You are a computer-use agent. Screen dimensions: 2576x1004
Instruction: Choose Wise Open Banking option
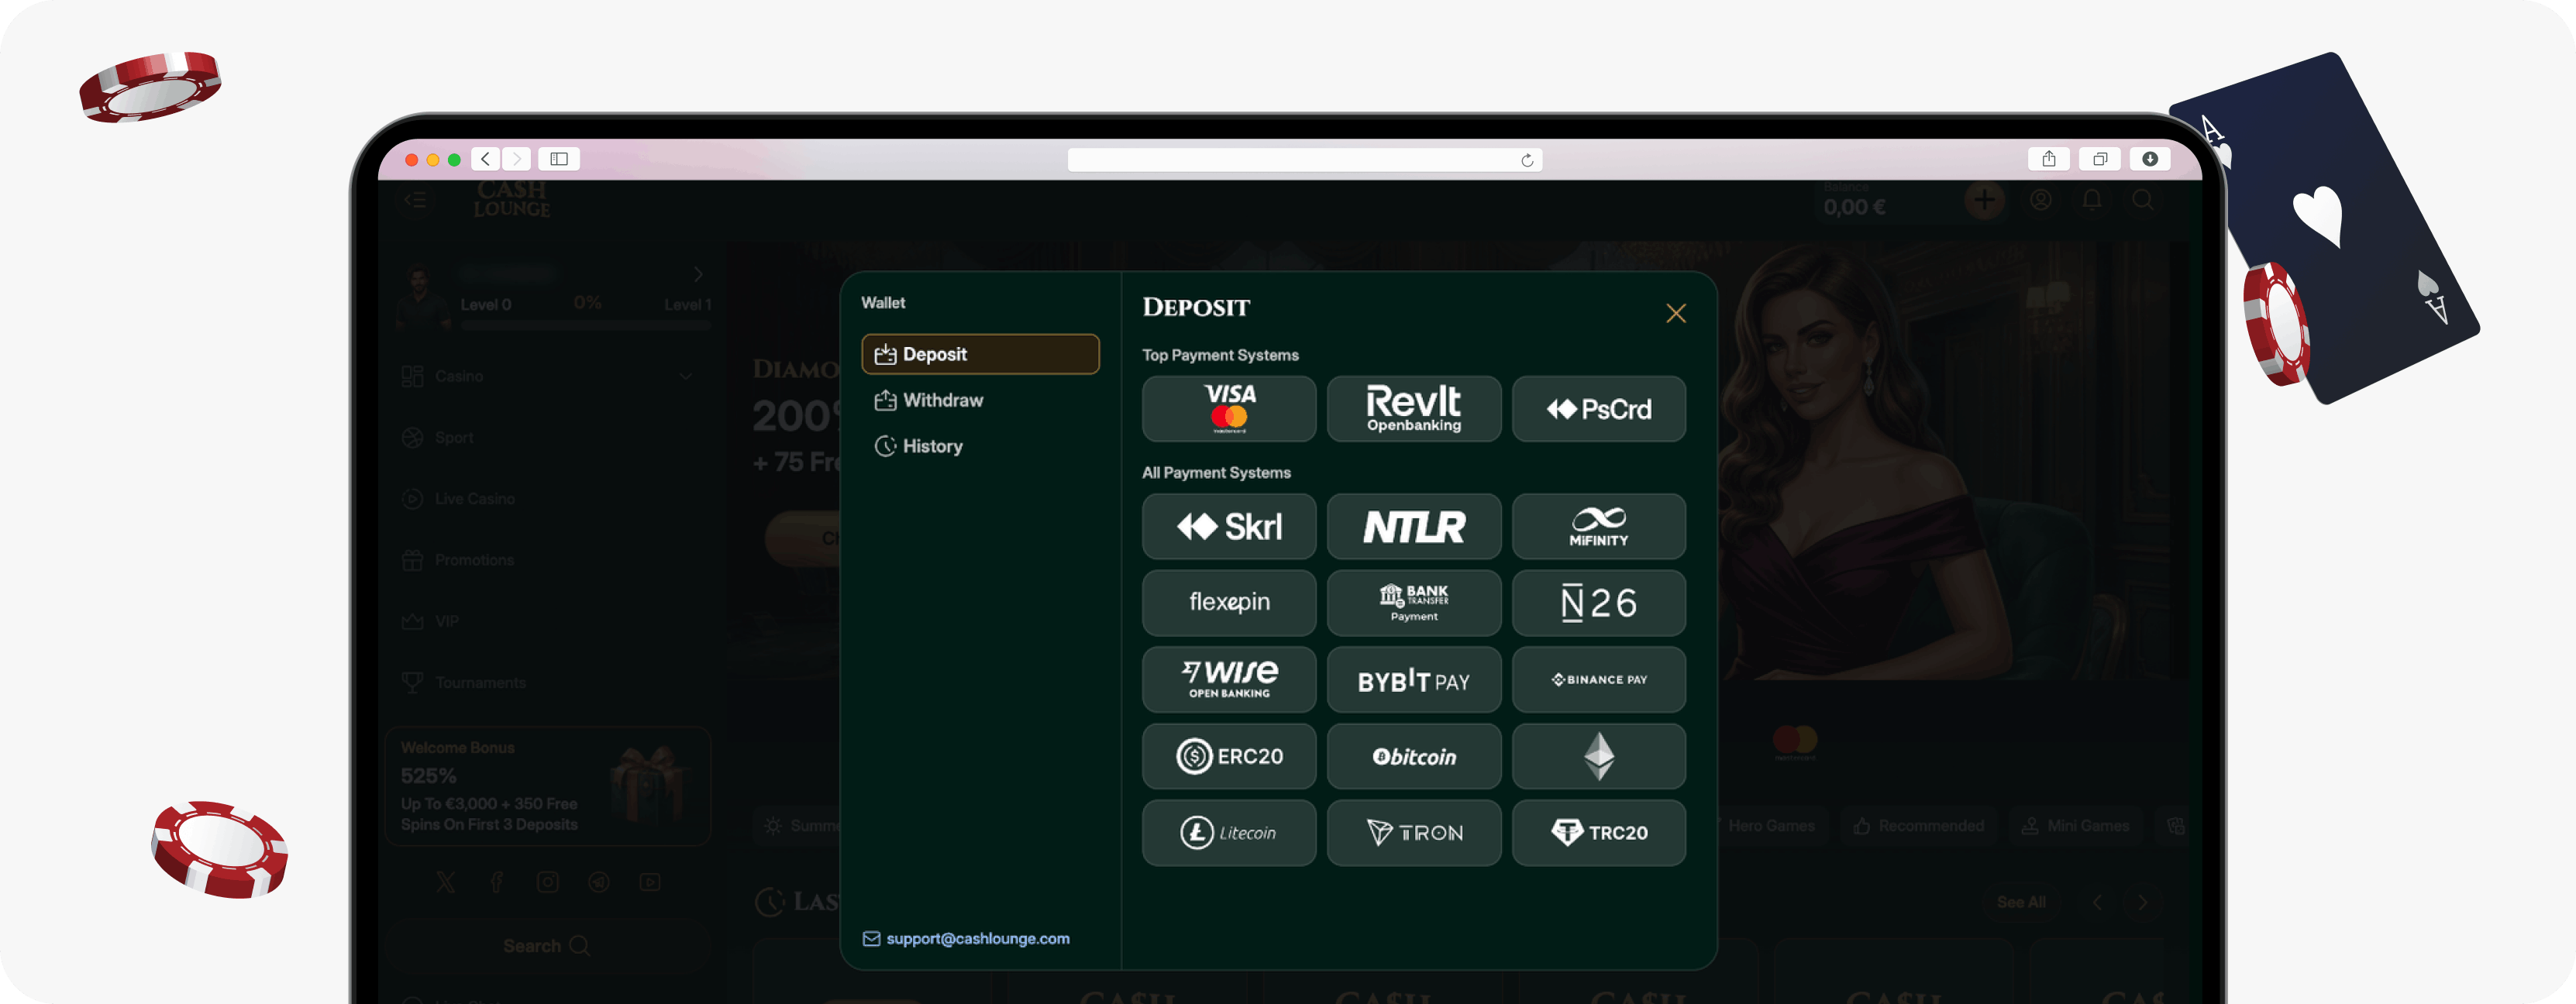pos(1229,680)
